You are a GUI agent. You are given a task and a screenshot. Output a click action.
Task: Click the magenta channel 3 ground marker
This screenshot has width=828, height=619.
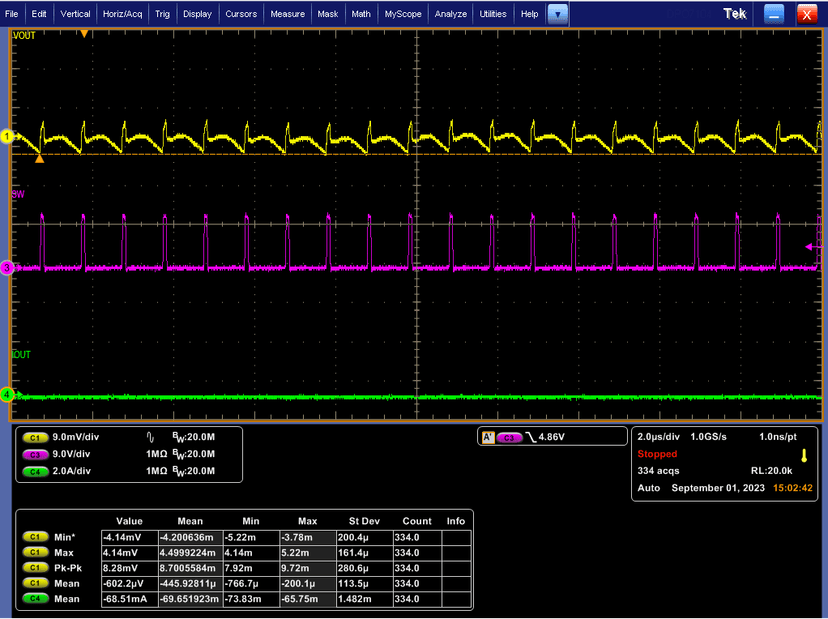pos(6,268)
